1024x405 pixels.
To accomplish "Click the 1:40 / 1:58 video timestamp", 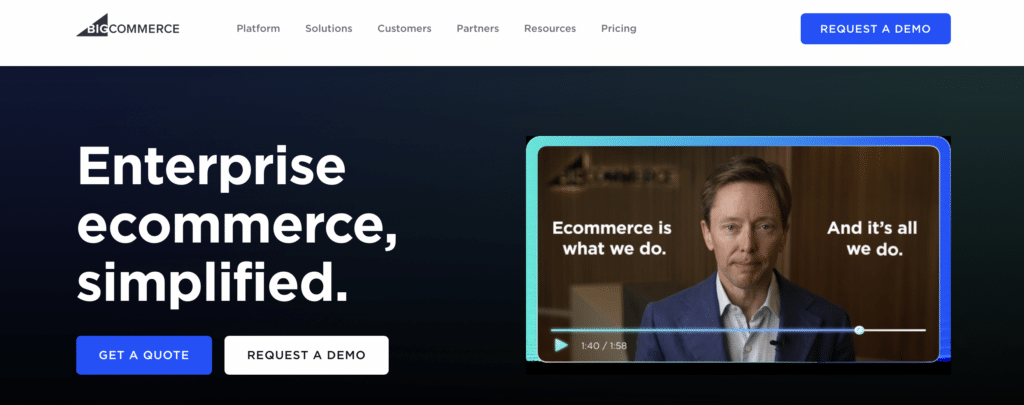I will point(603,346).
